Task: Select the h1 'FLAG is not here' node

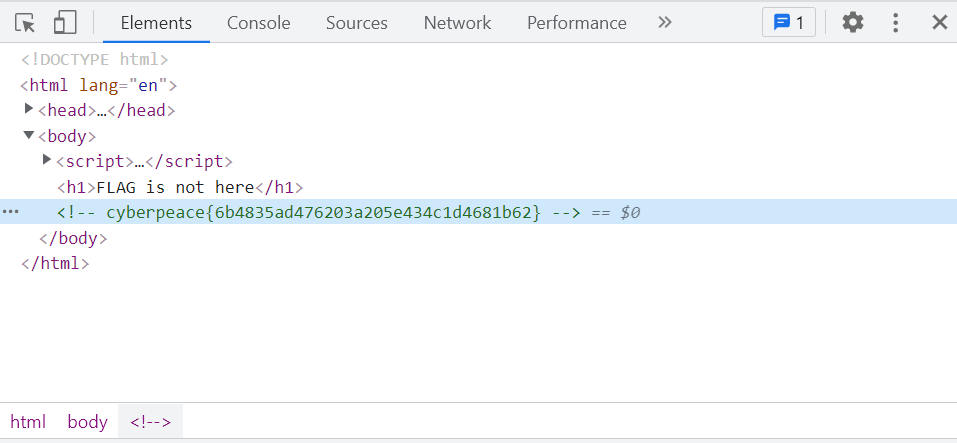Action: pyautogui.click(x=180, y=187)
